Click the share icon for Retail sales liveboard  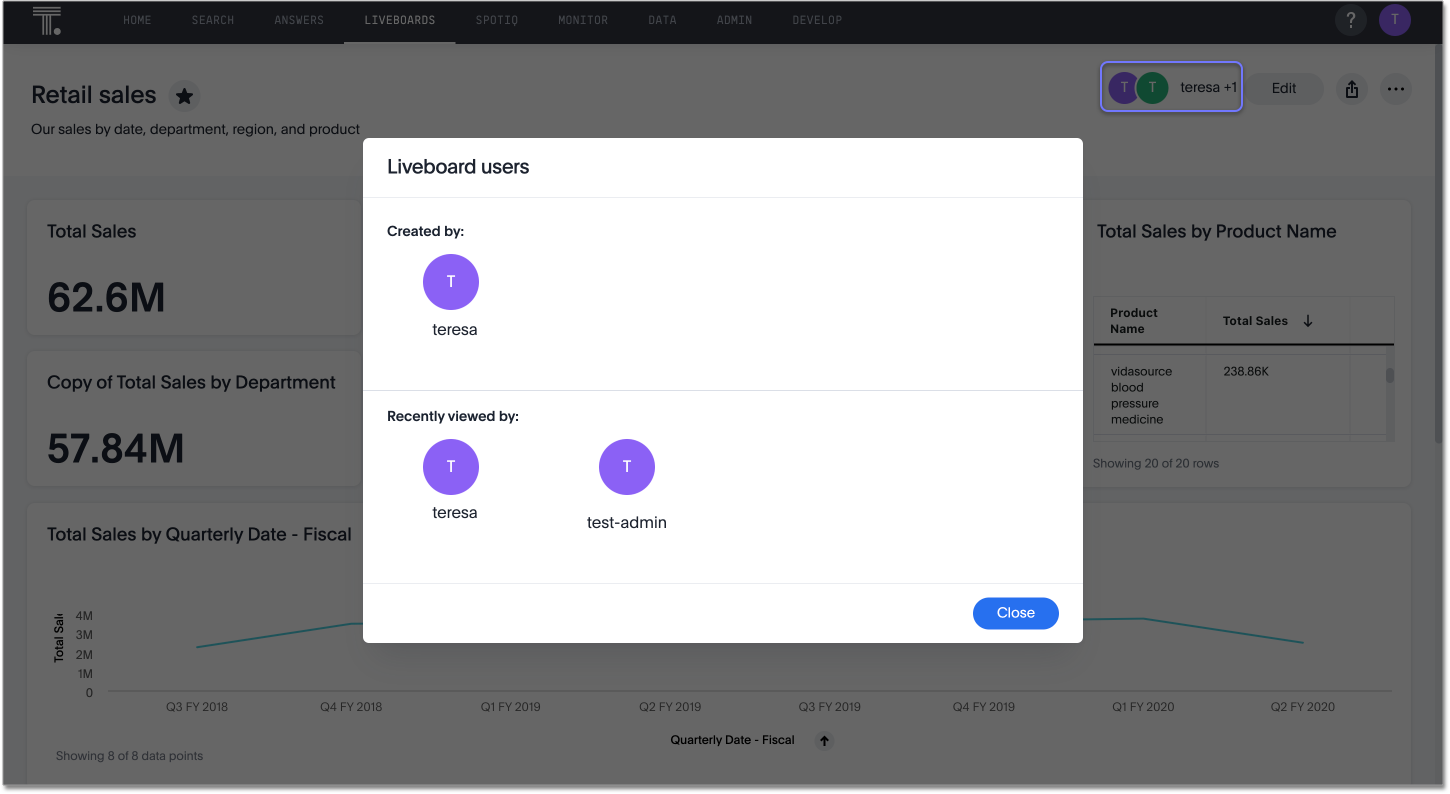pos(1351,88)
